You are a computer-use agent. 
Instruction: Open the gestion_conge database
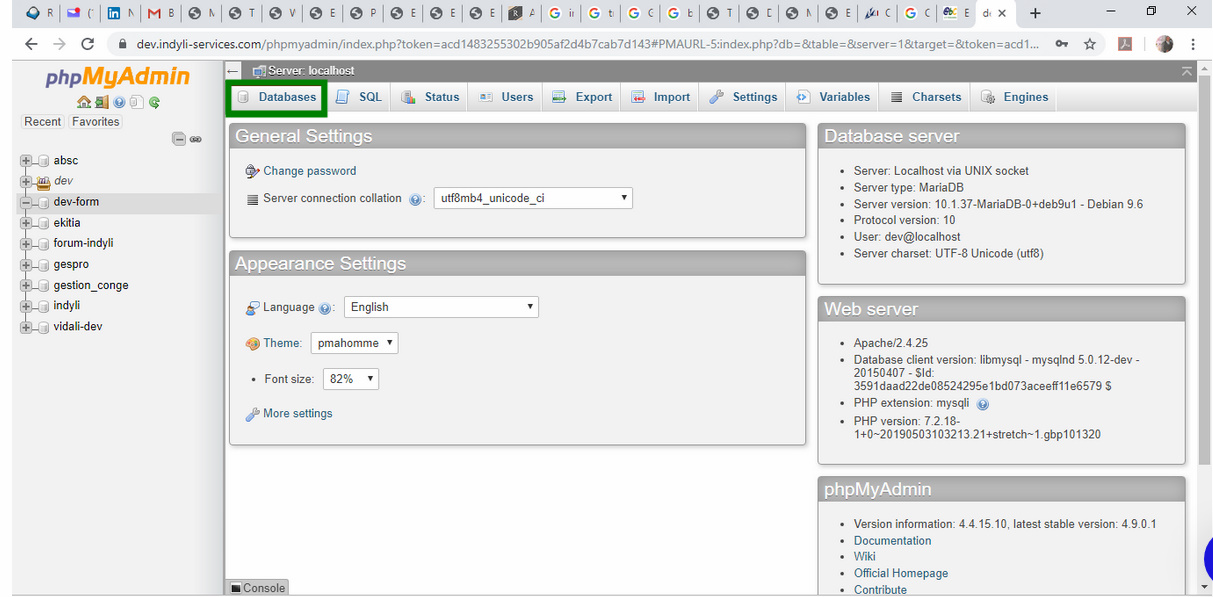91,286
